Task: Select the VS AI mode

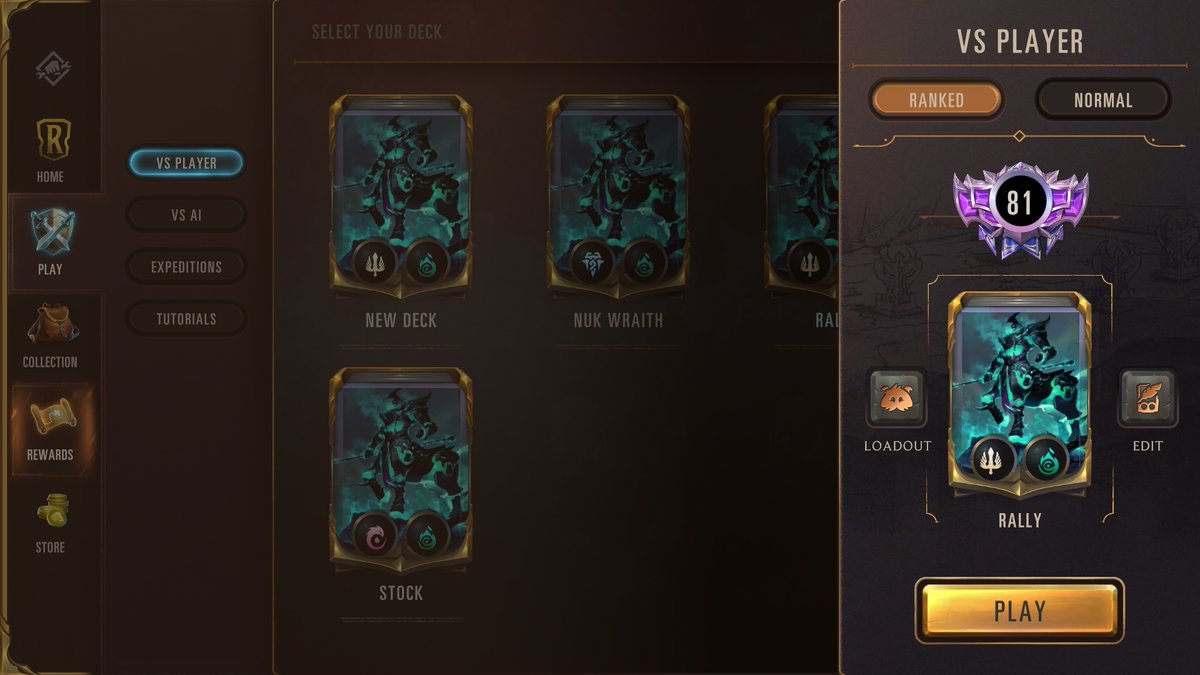Action: (186, 215)
